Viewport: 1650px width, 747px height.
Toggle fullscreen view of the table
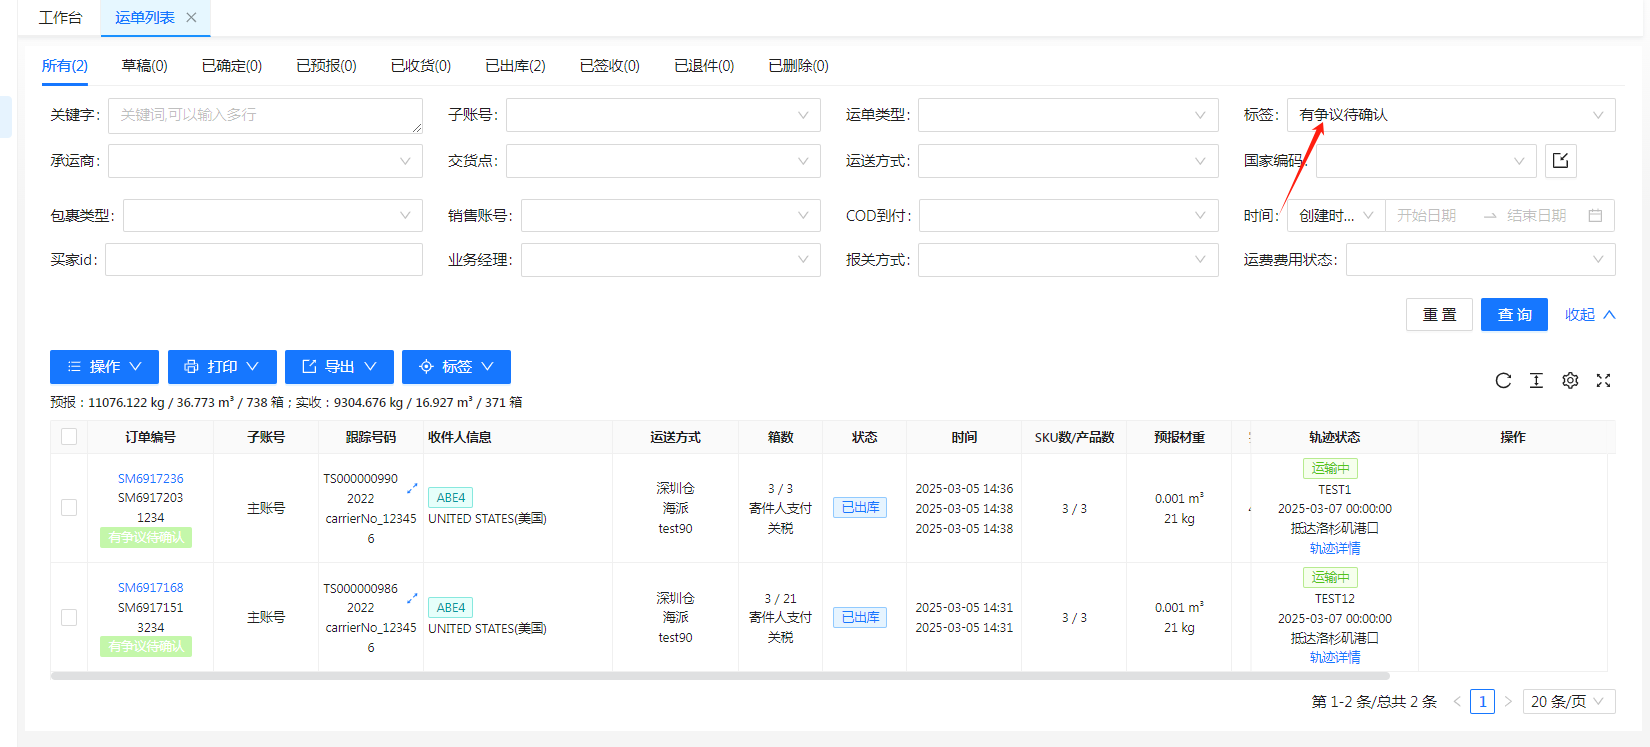pyautogui.click(x=1603, y=380)
